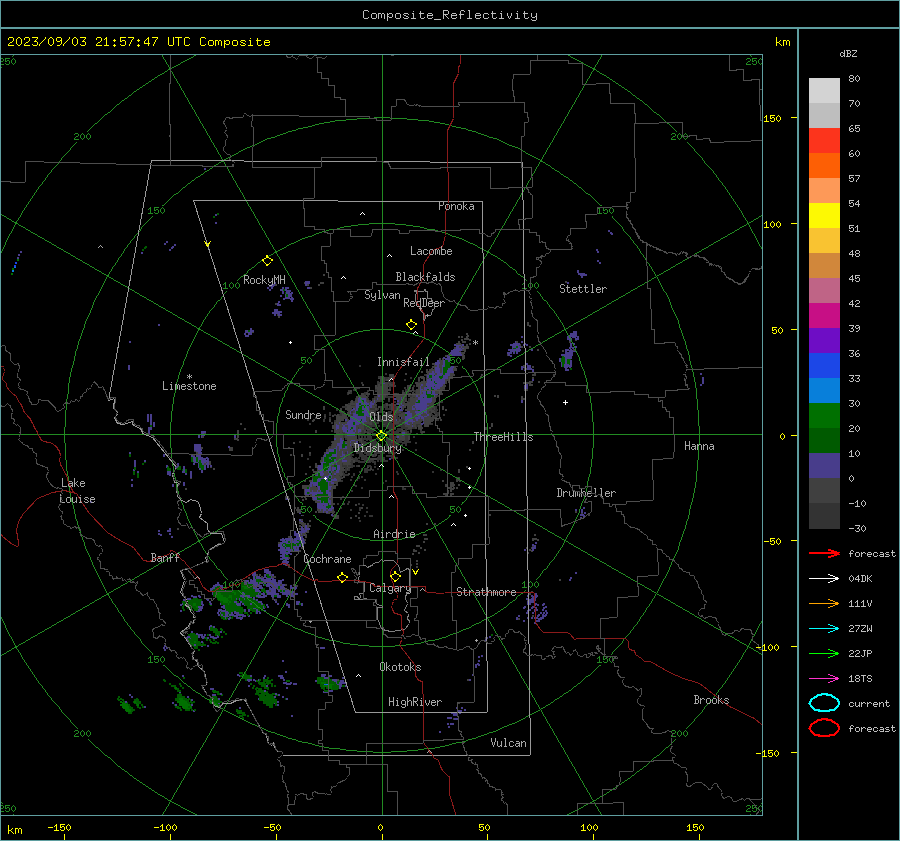Click the ThreeHills city label
900x841 pixels.
(x=503, y=437)
